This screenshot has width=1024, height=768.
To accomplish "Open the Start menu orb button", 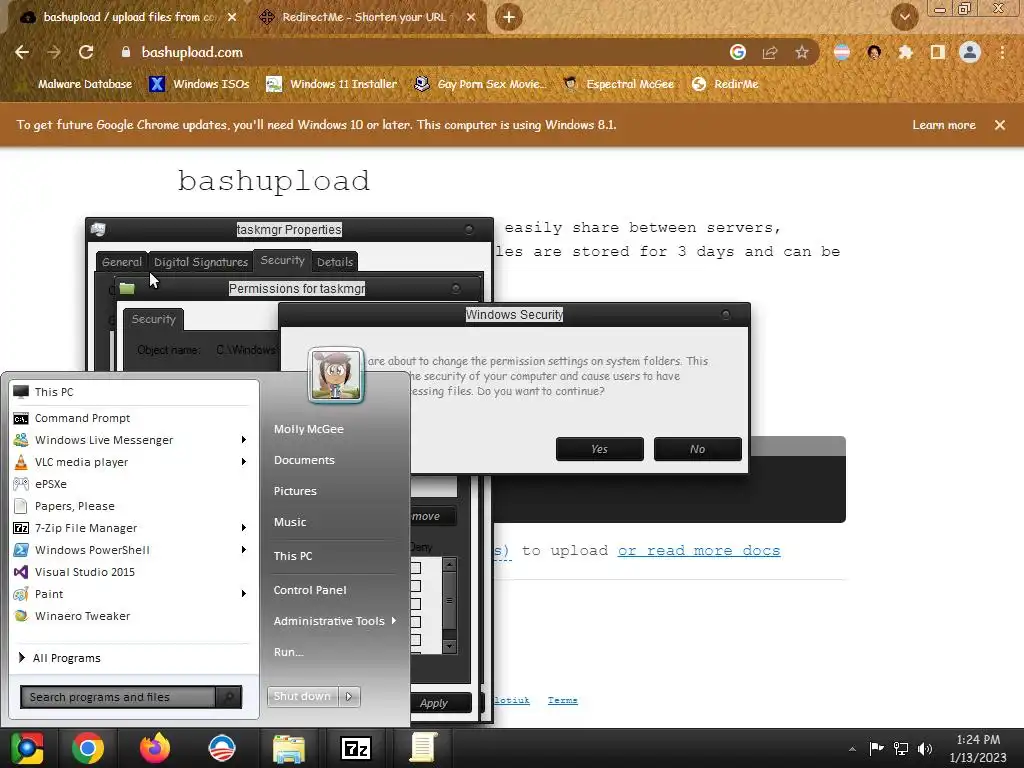I will click(x=26, y=748).
